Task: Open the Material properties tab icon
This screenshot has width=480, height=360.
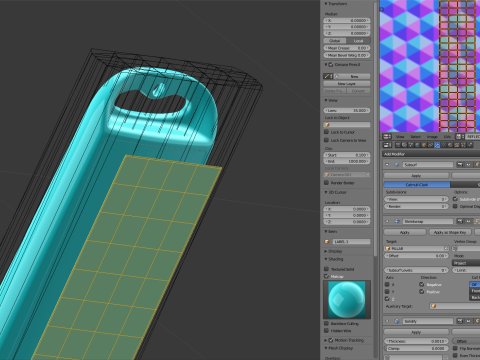Action: pos(450,145)
